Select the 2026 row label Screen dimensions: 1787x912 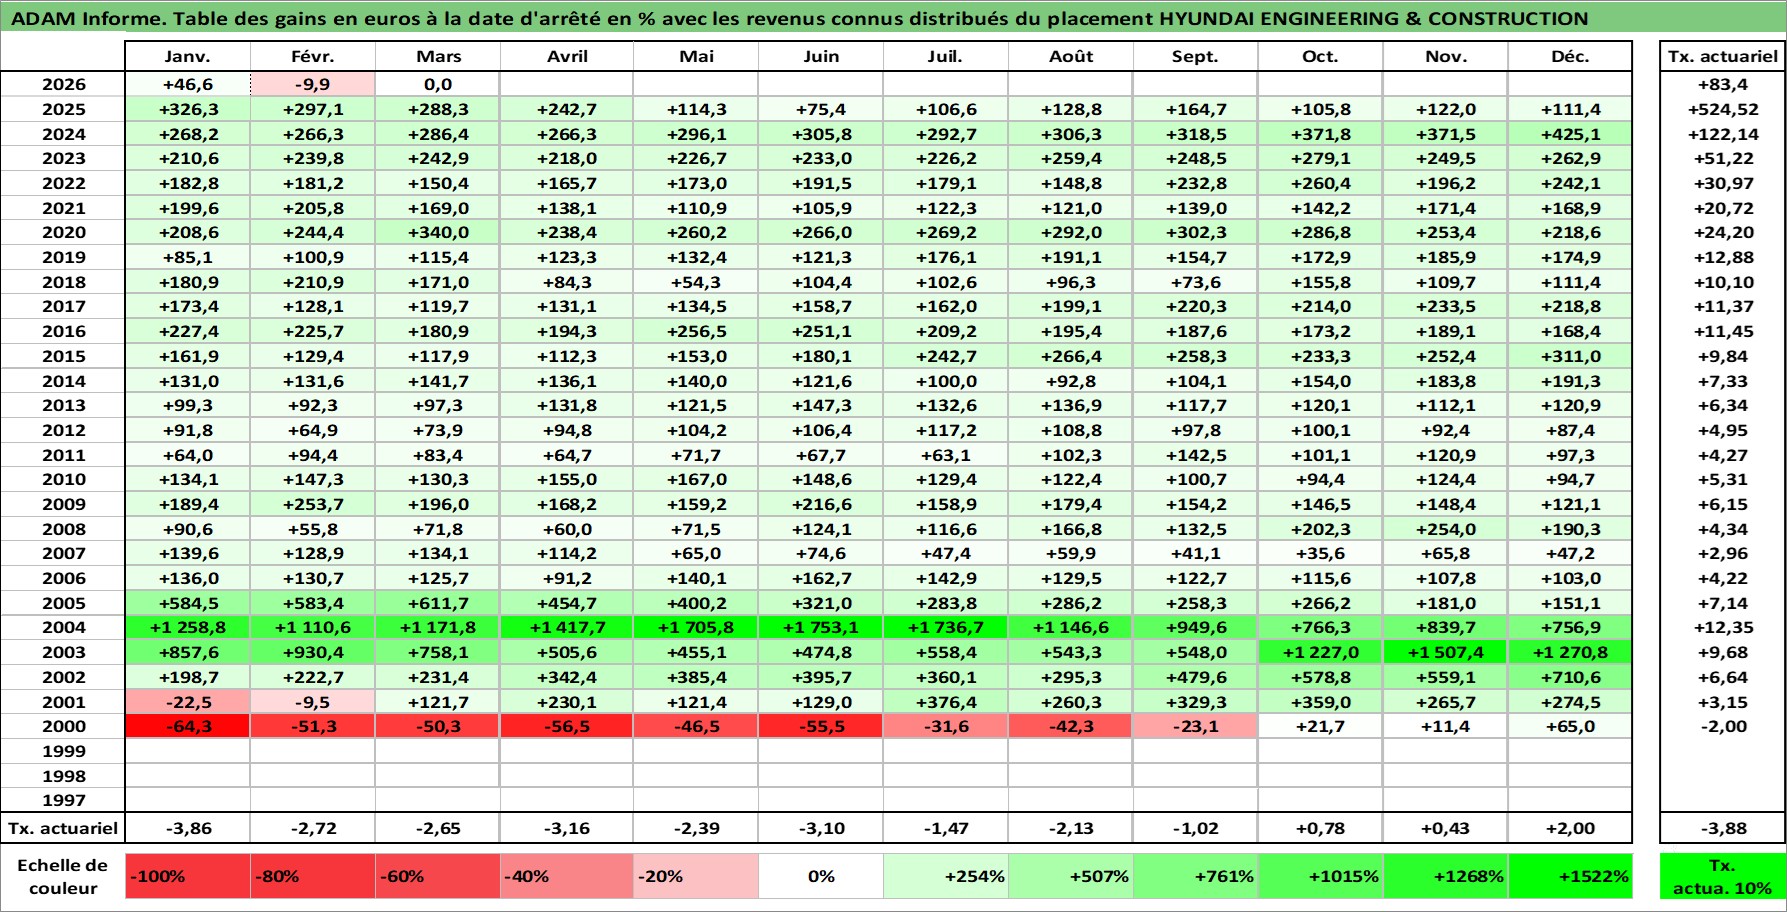click(x=63, y=85)
